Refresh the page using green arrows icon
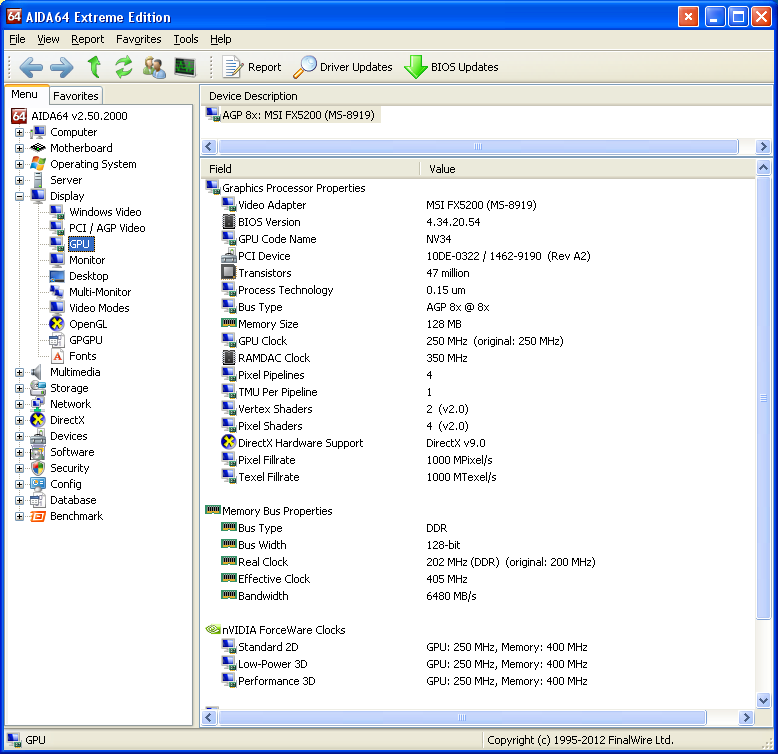 (124, 67)
